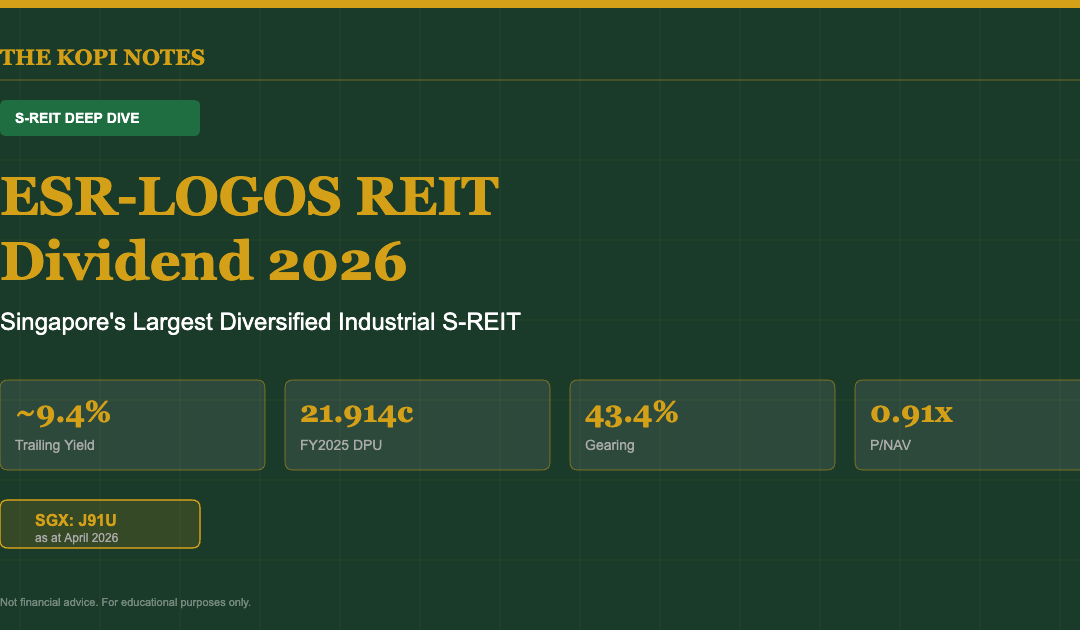
Task: Select the 'P/NAV' label
Action: coord(890,445)
